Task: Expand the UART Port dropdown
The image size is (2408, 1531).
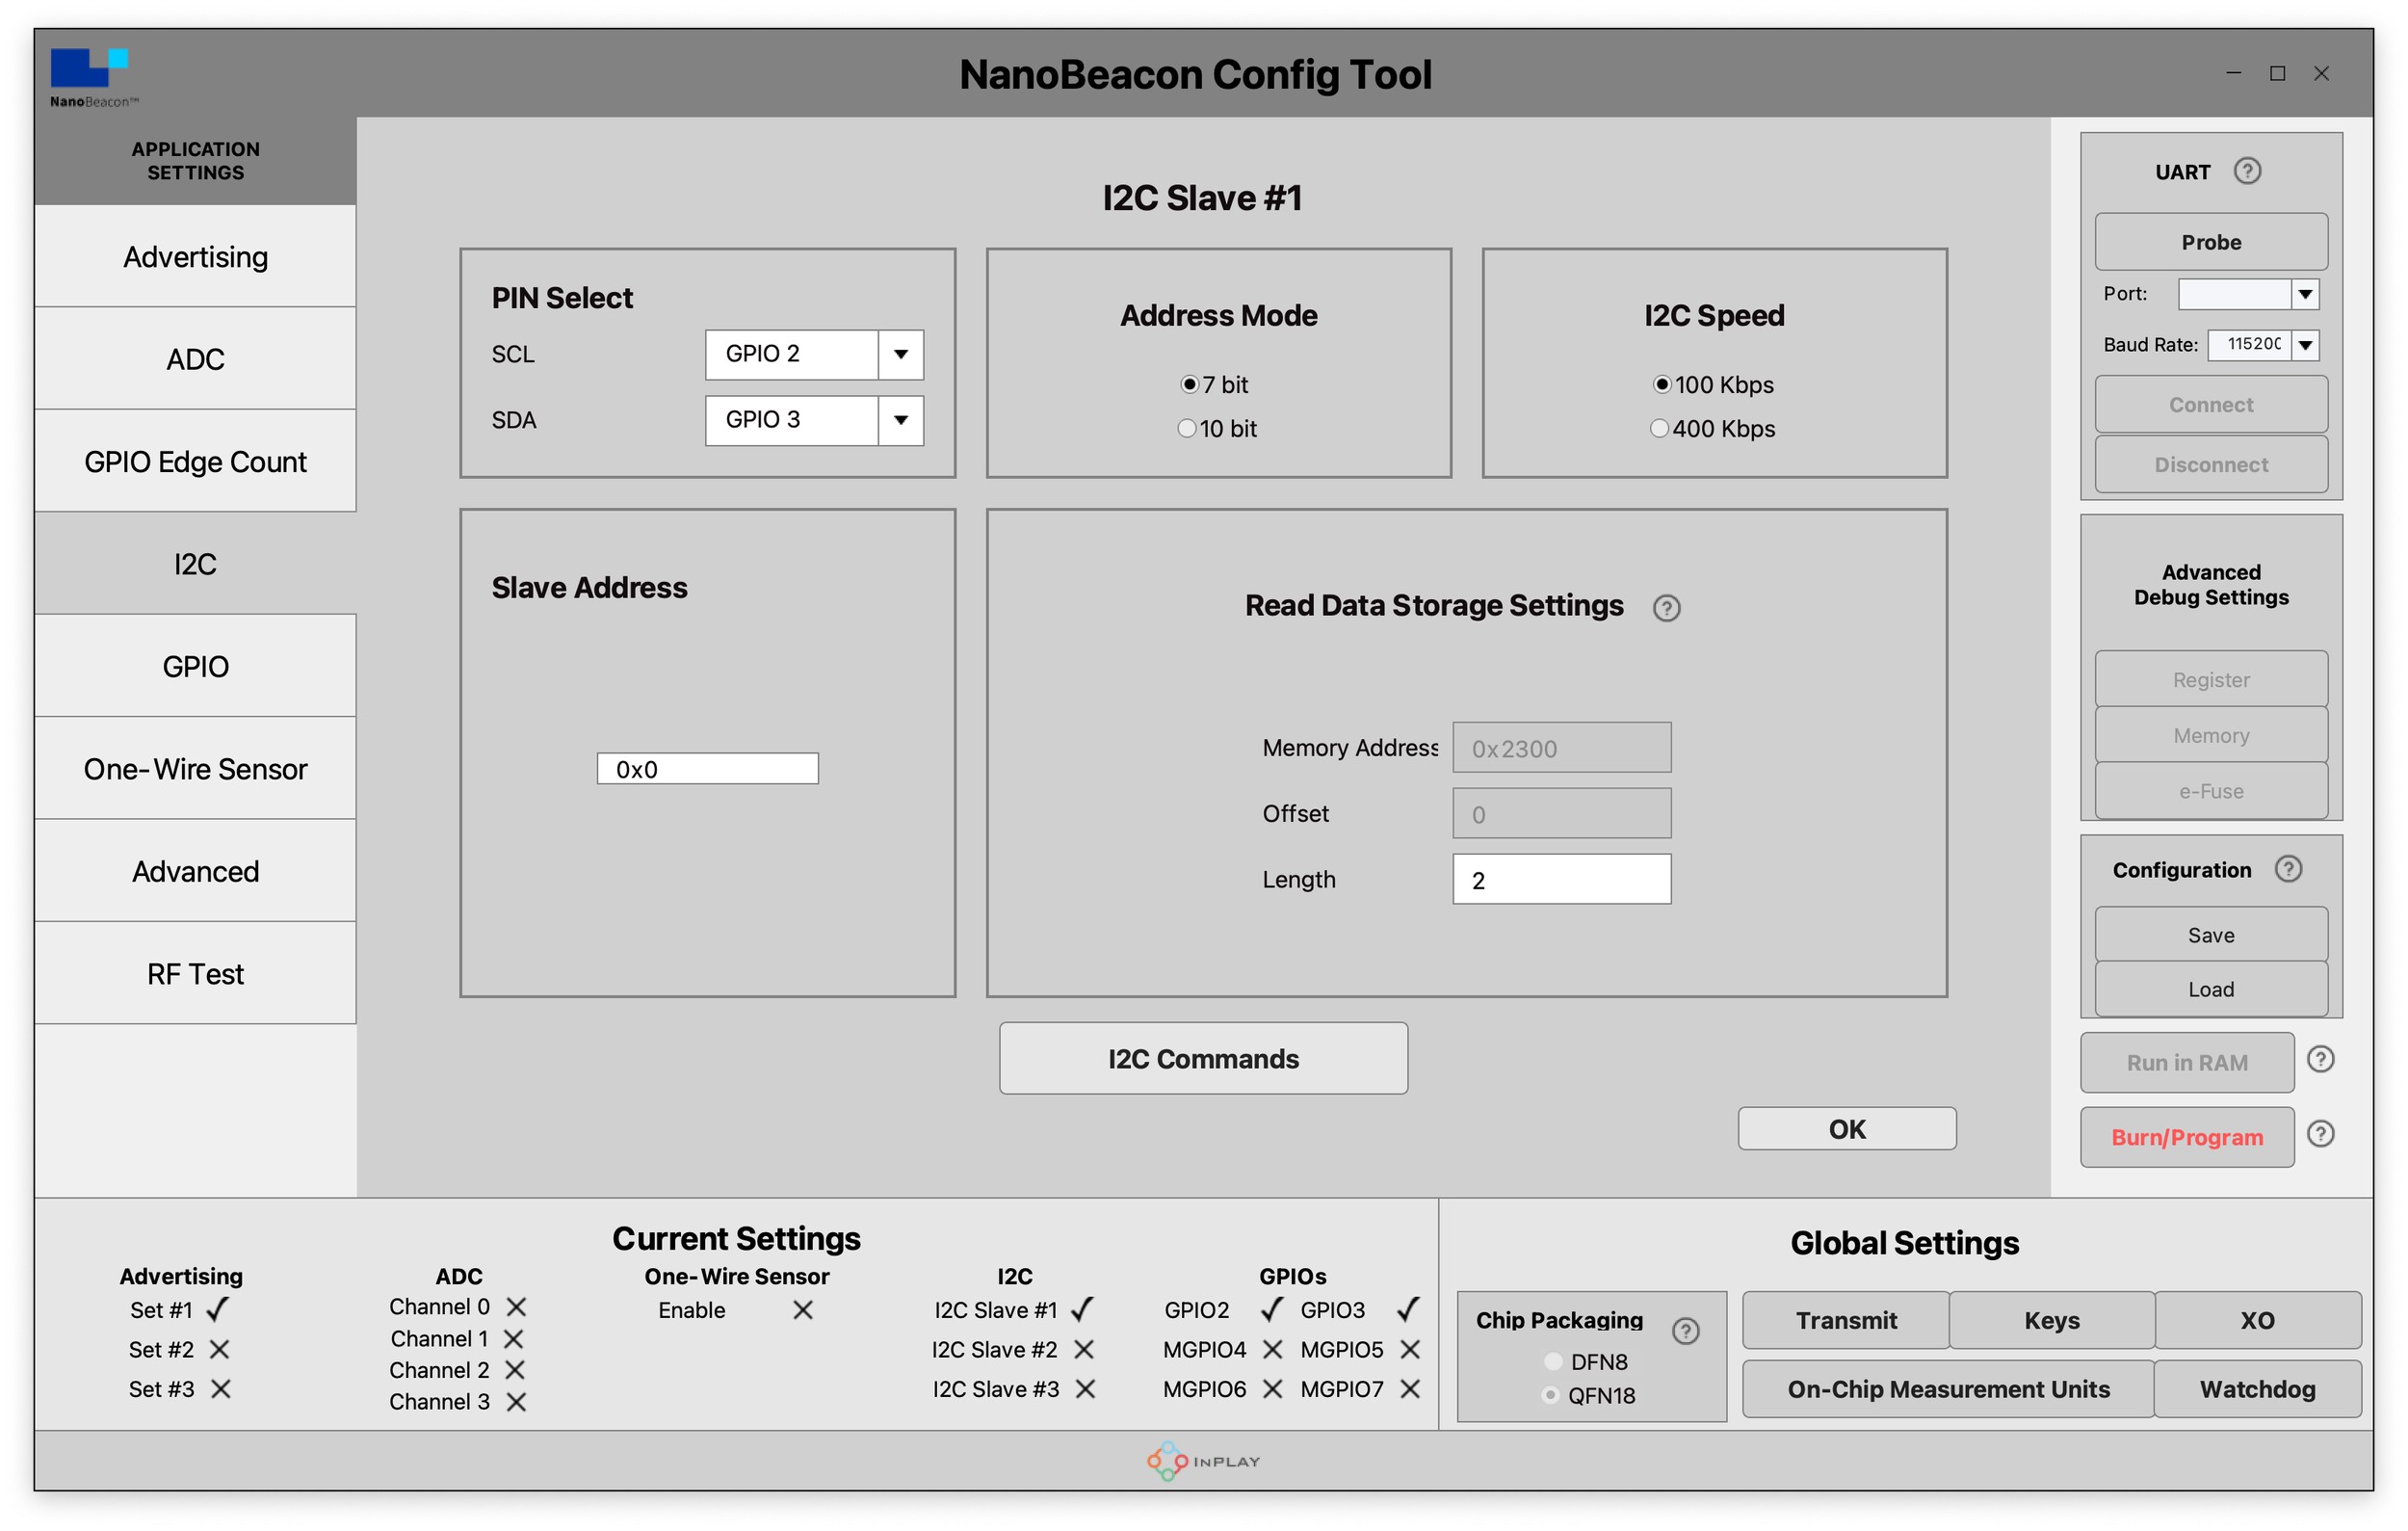Action: coord(2305,294)
